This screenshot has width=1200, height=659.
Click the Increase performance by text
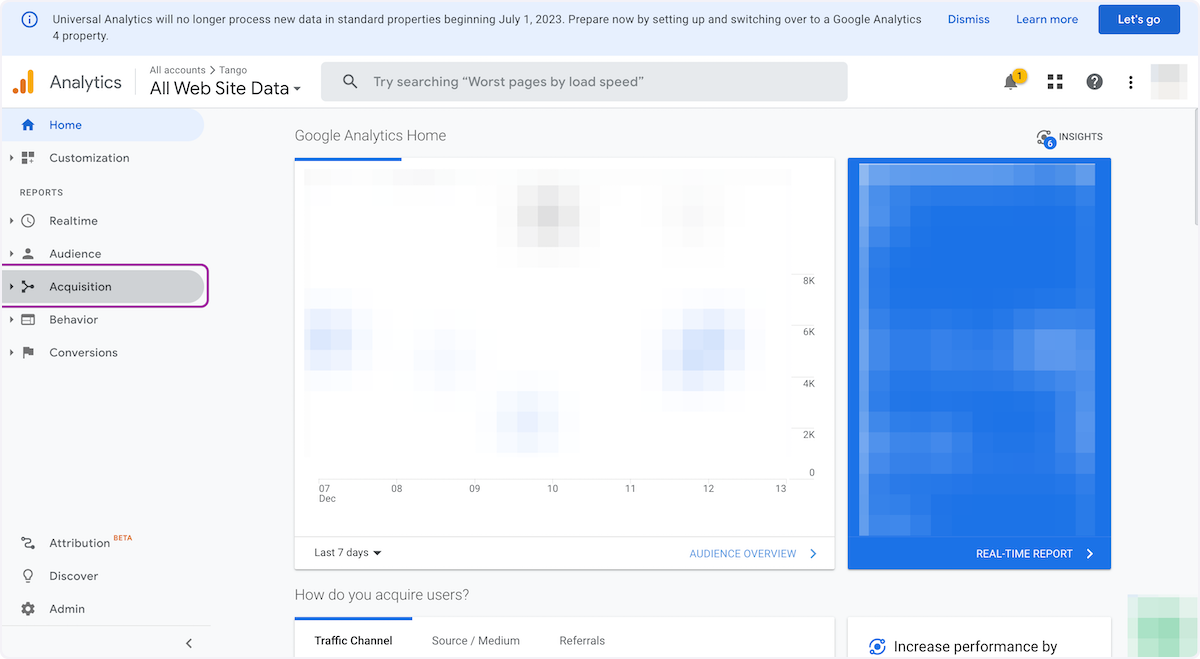tap(975, 647)
